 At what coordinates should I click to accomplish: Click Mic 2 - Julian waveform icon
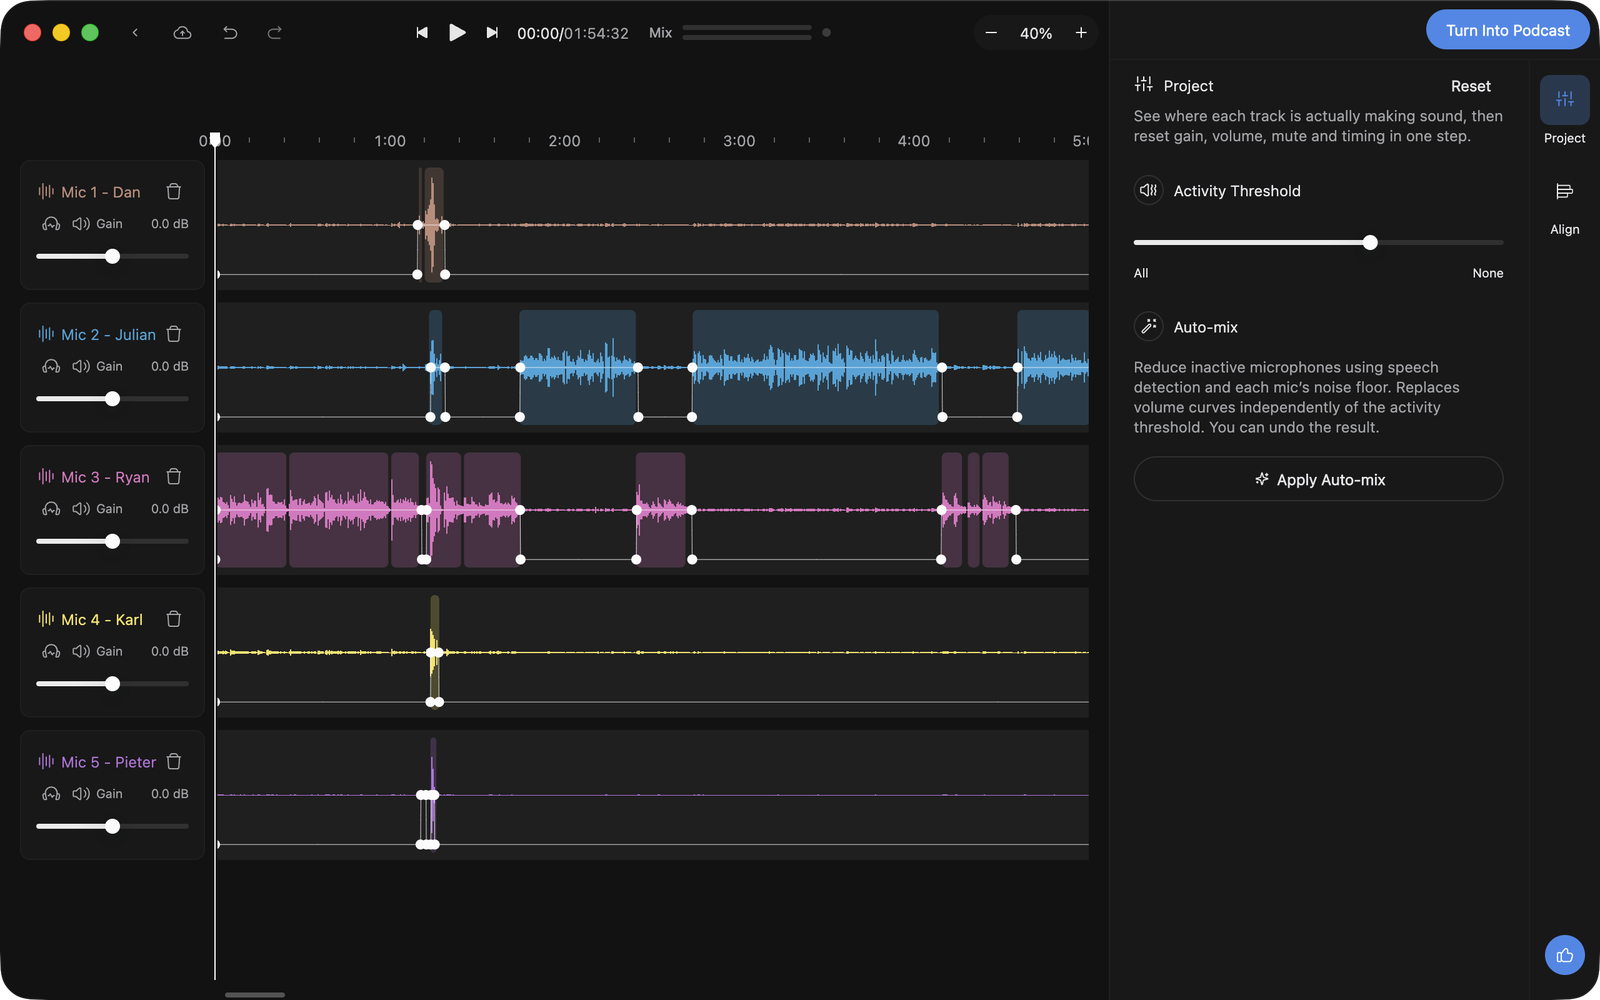[x=46, y=334]
